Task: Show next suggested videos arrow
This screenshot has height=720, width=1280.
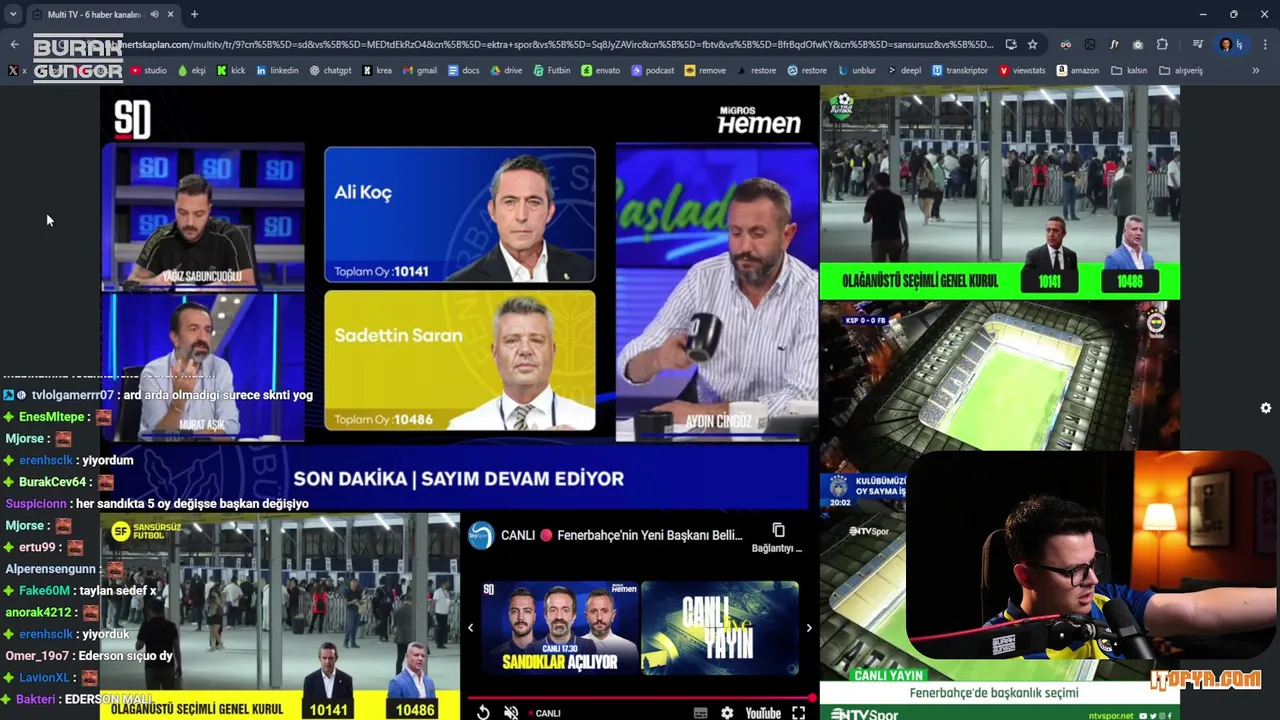Action: [x=809, y=628]
